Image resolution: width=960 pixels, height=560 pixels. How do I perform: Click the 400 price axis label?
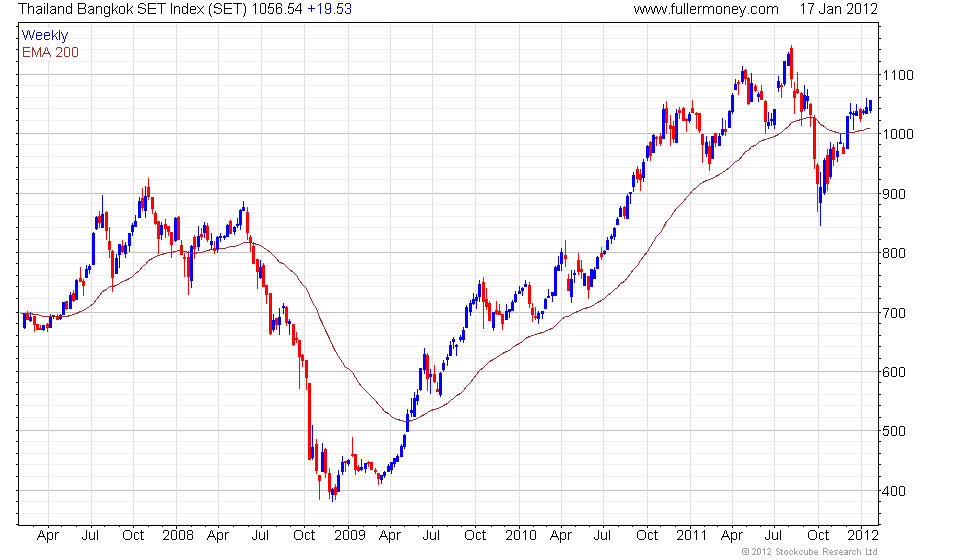pos(893,491)
